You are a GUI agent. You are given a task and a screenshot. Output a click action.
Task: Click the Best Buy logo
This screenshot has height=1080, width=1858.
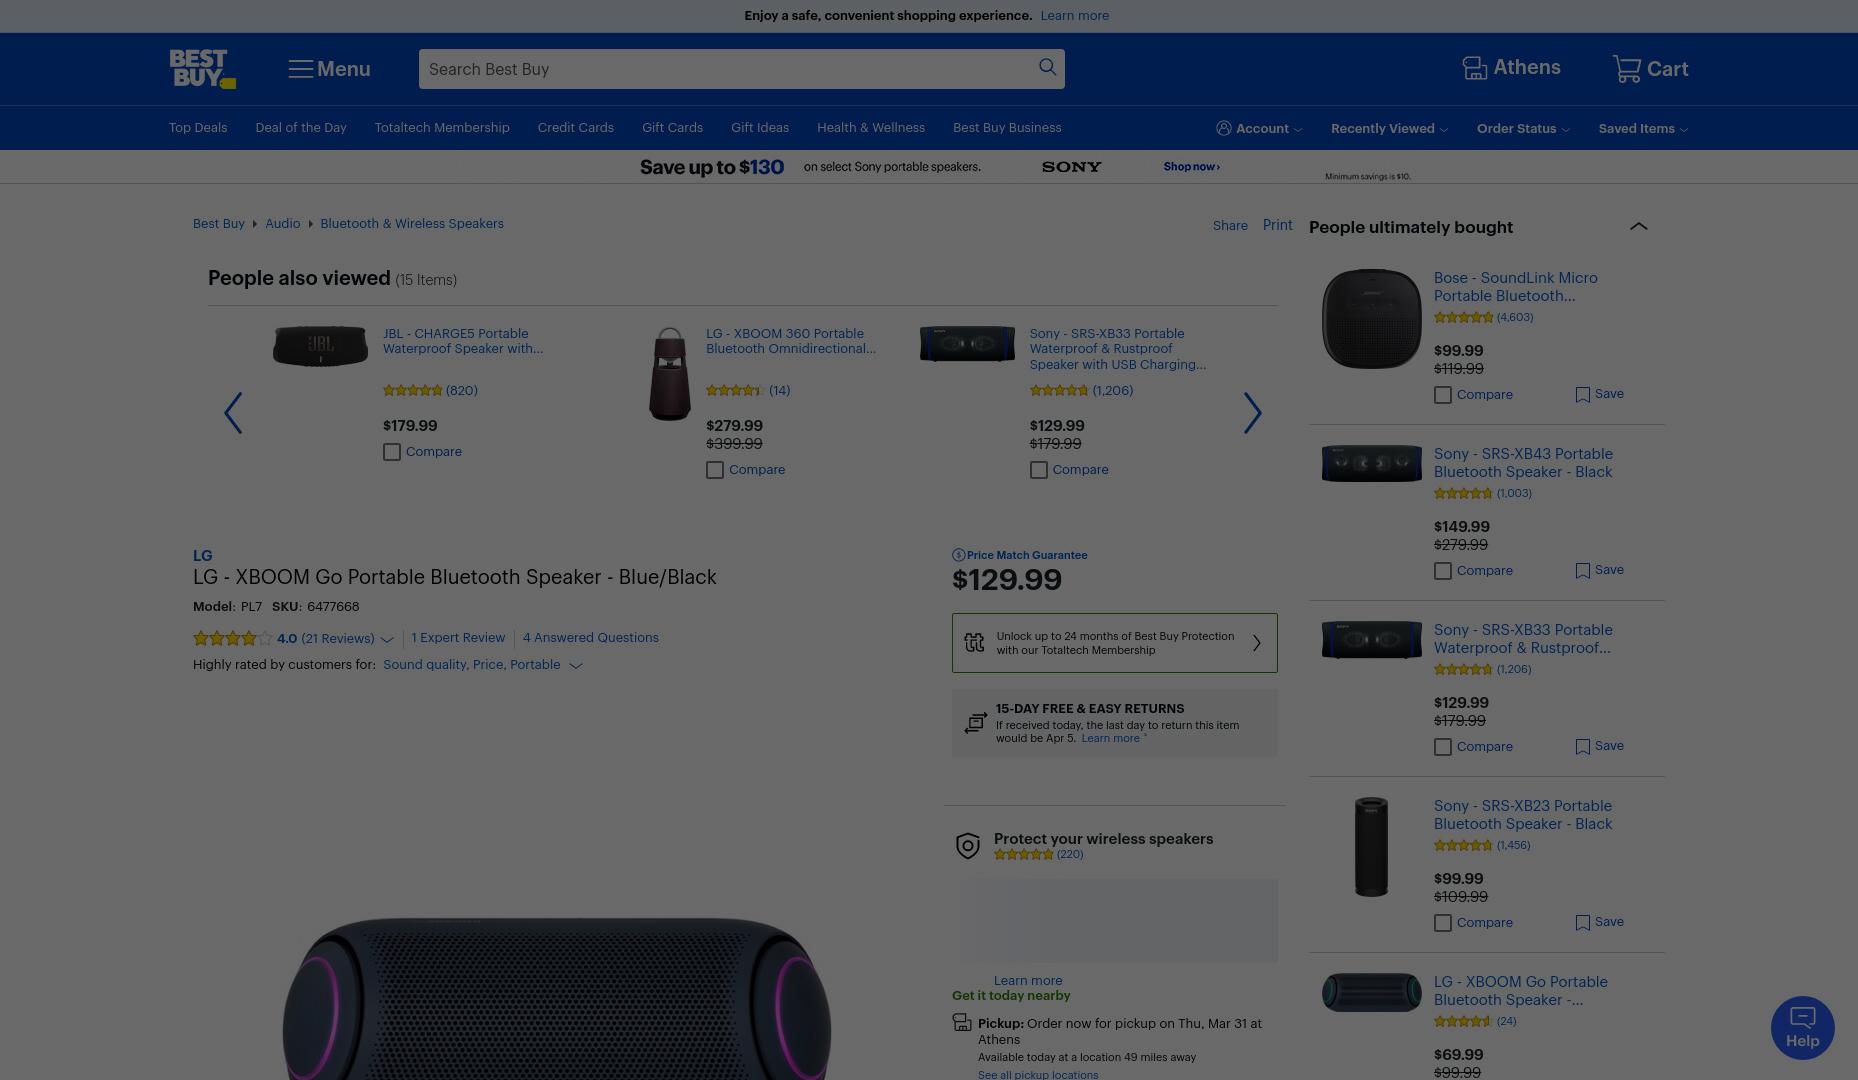202,69
